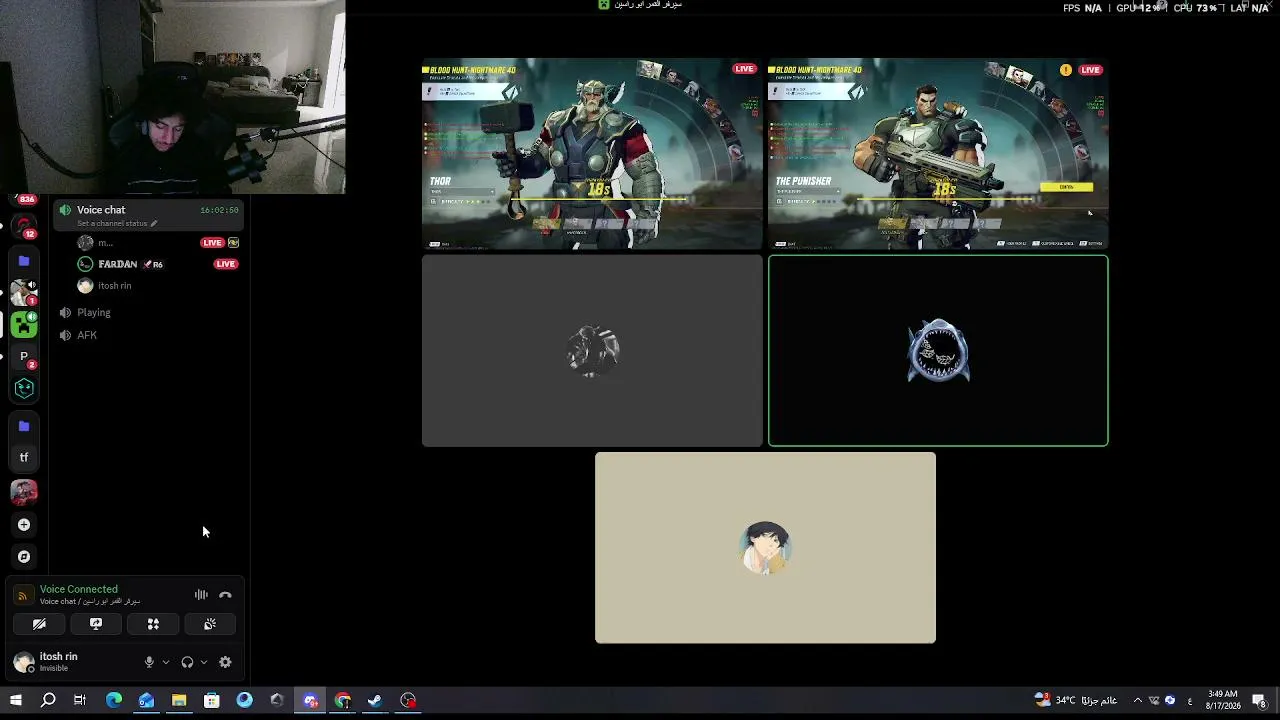Switch the Arabic input language indicator
This screenshot has width=1280, height=720.
pyautogui.click(x=1189, y=701)
